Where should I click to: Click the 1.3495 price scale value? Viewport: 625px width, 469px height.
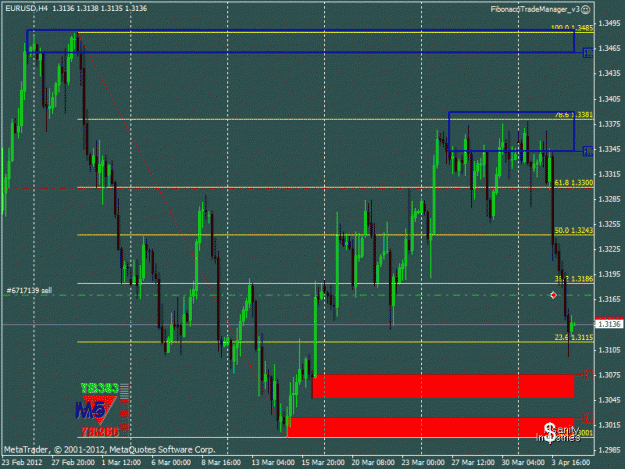(x=609, y=23)
